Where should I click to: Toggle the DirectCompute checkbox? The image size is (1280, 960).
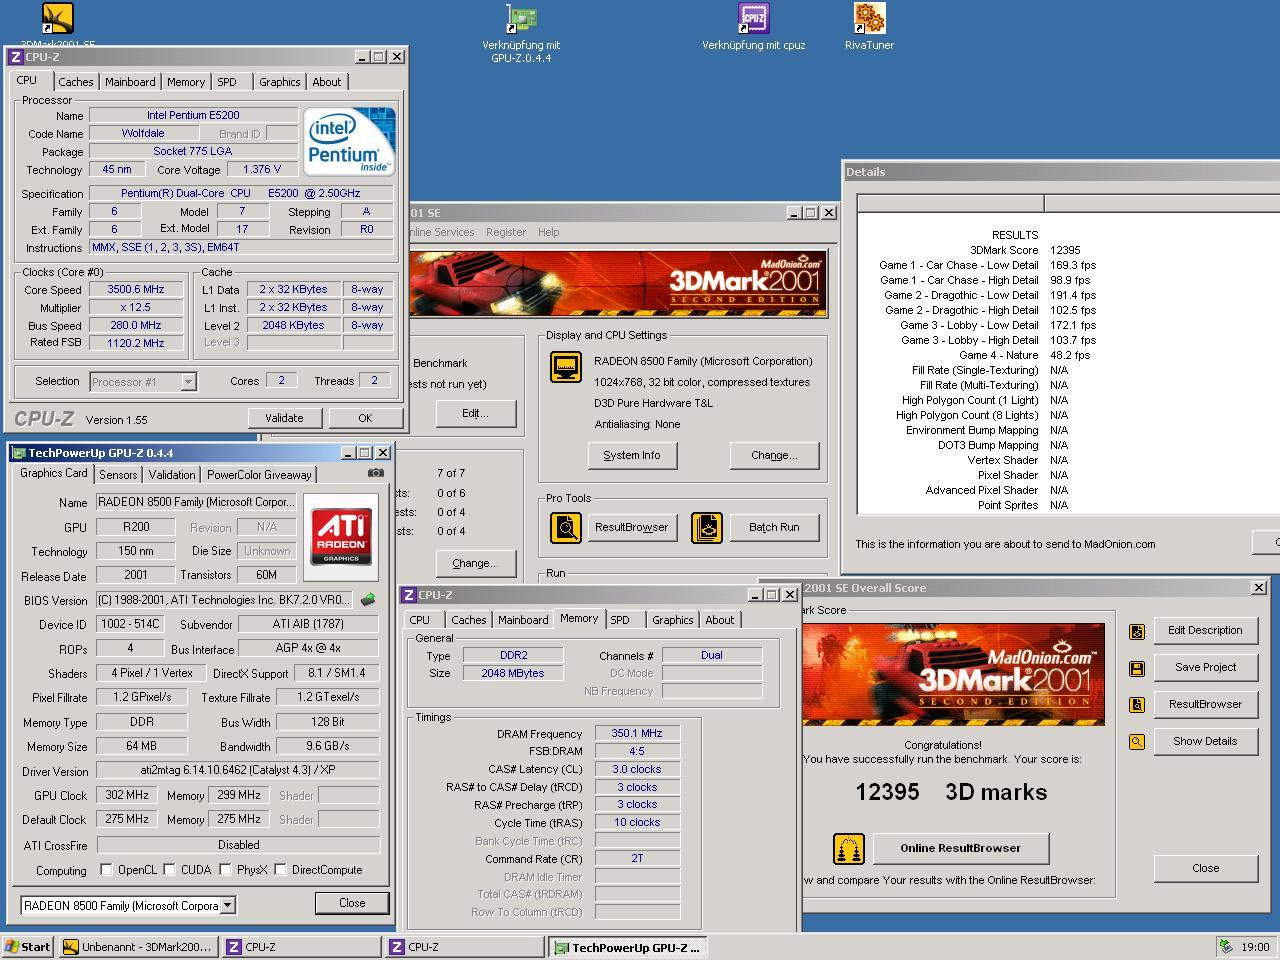pos(280,870)
